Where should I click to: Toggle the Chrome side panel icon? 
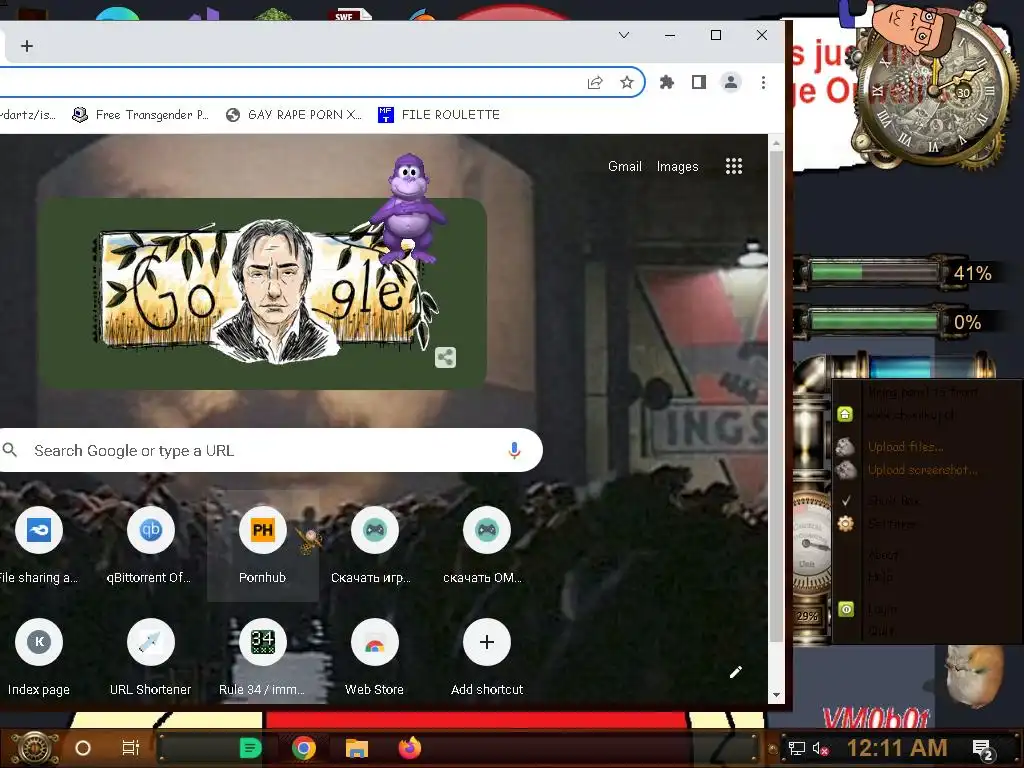(699, 82)
